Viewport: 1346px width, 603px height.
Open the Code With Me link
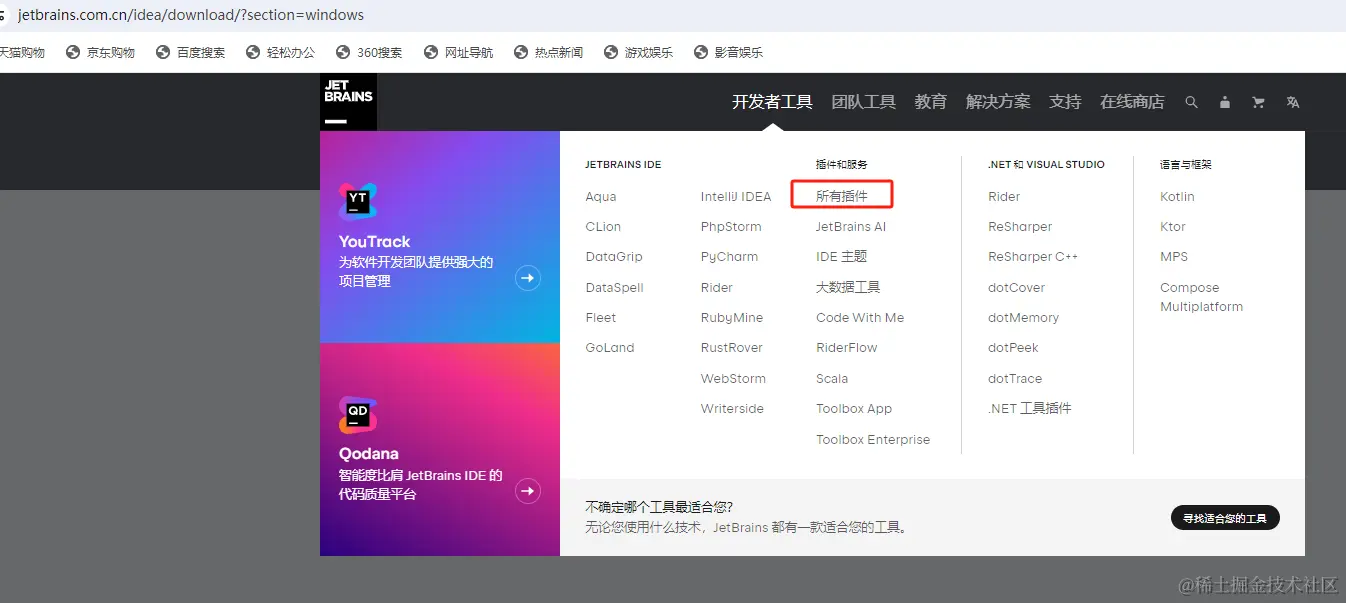[x=860, y=318]
